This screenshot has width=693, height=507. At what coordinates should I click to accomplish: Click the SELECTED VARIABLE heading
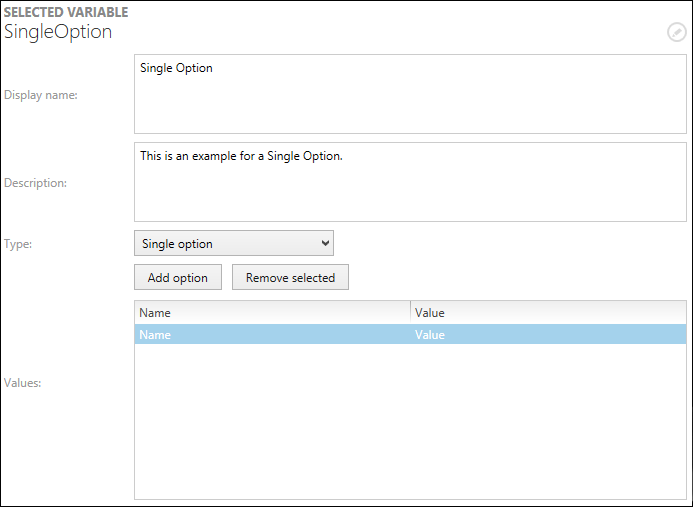coord(66,12)
